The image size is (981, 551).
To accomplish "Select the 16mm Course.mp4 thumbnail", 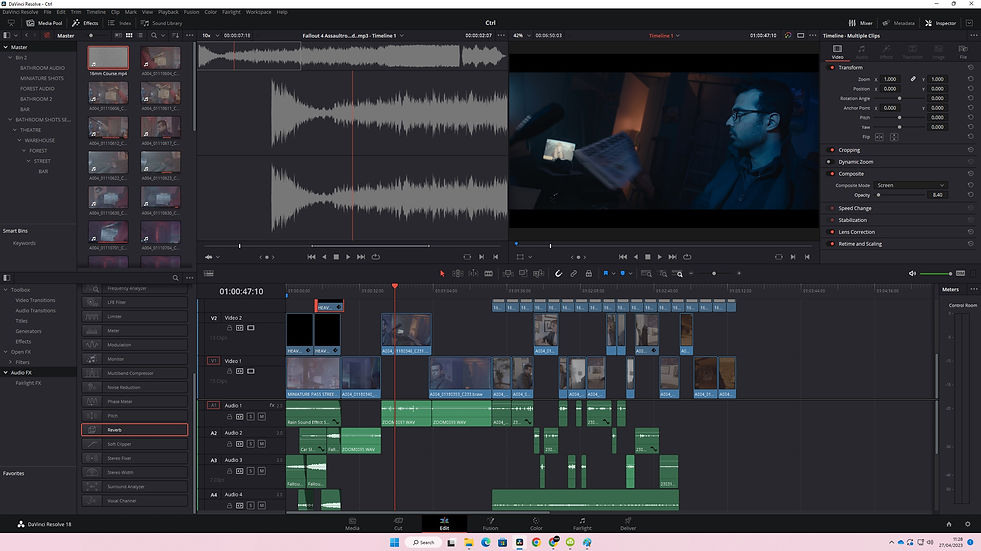I will click(x=108, y=60).
